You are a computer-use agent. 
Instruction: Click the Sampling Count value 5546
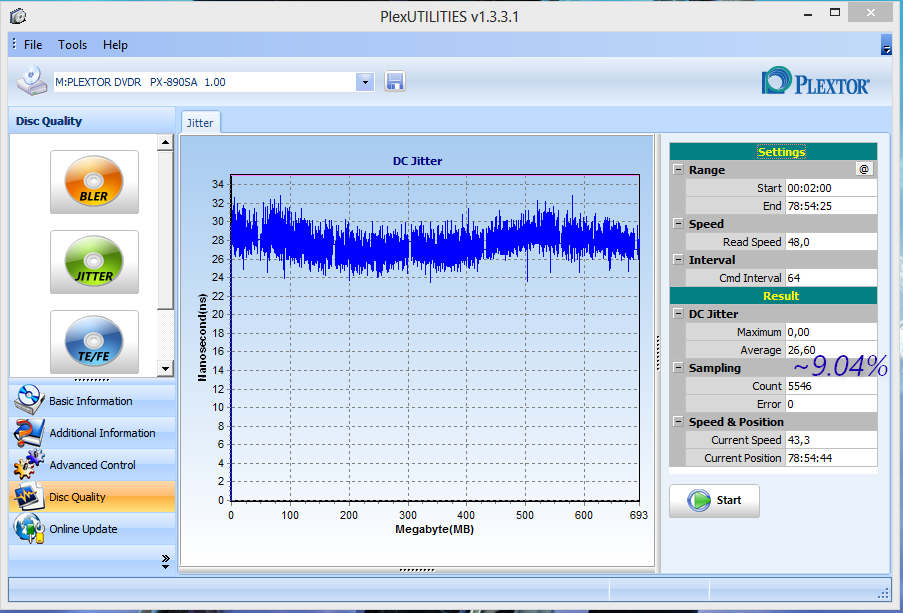tap(831, 385)
